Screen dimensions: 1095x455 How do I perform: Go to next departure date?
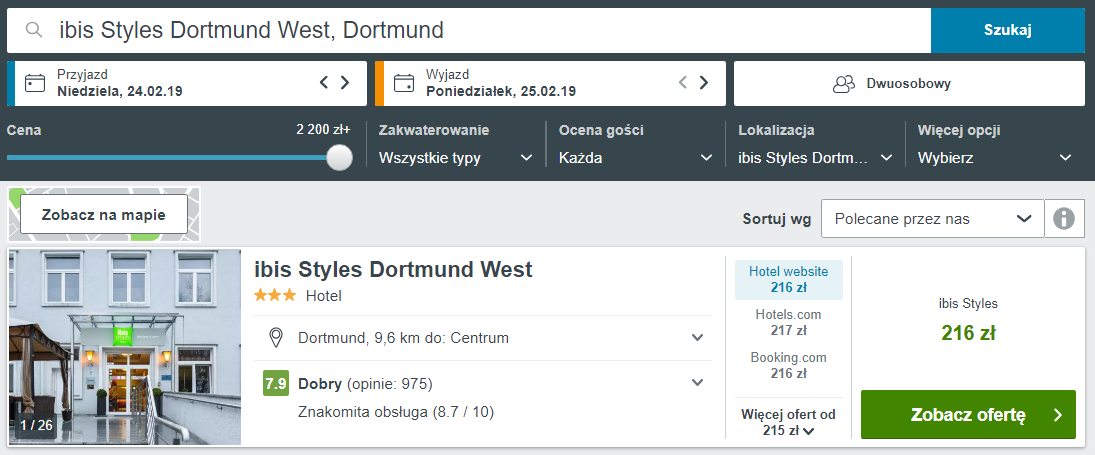pos(704,82)
